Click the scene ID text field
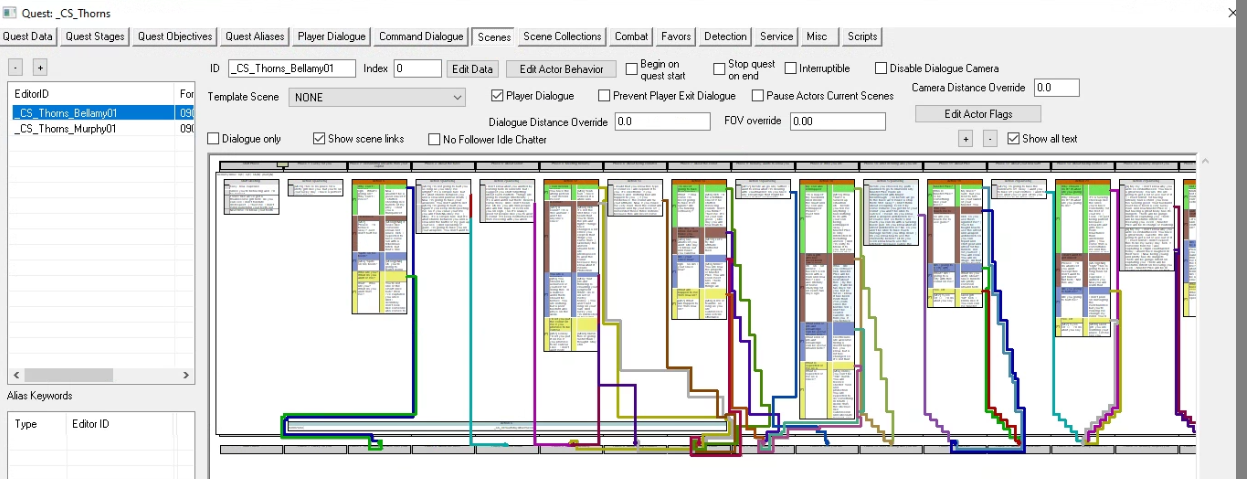The image size is (1247, 479). click(x=292, y=69)
